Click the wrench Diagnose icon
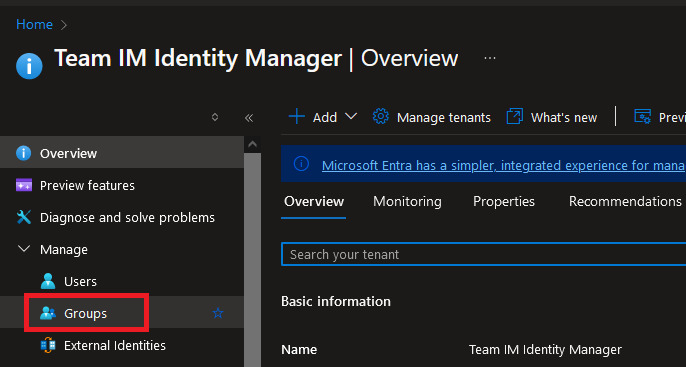 pyautogui.click(x=24, y=217)
